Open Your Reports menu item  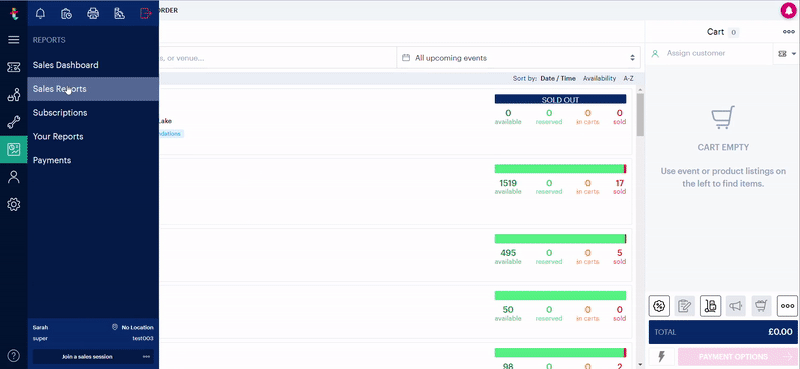pyautogui.click(x=93, y=136)
